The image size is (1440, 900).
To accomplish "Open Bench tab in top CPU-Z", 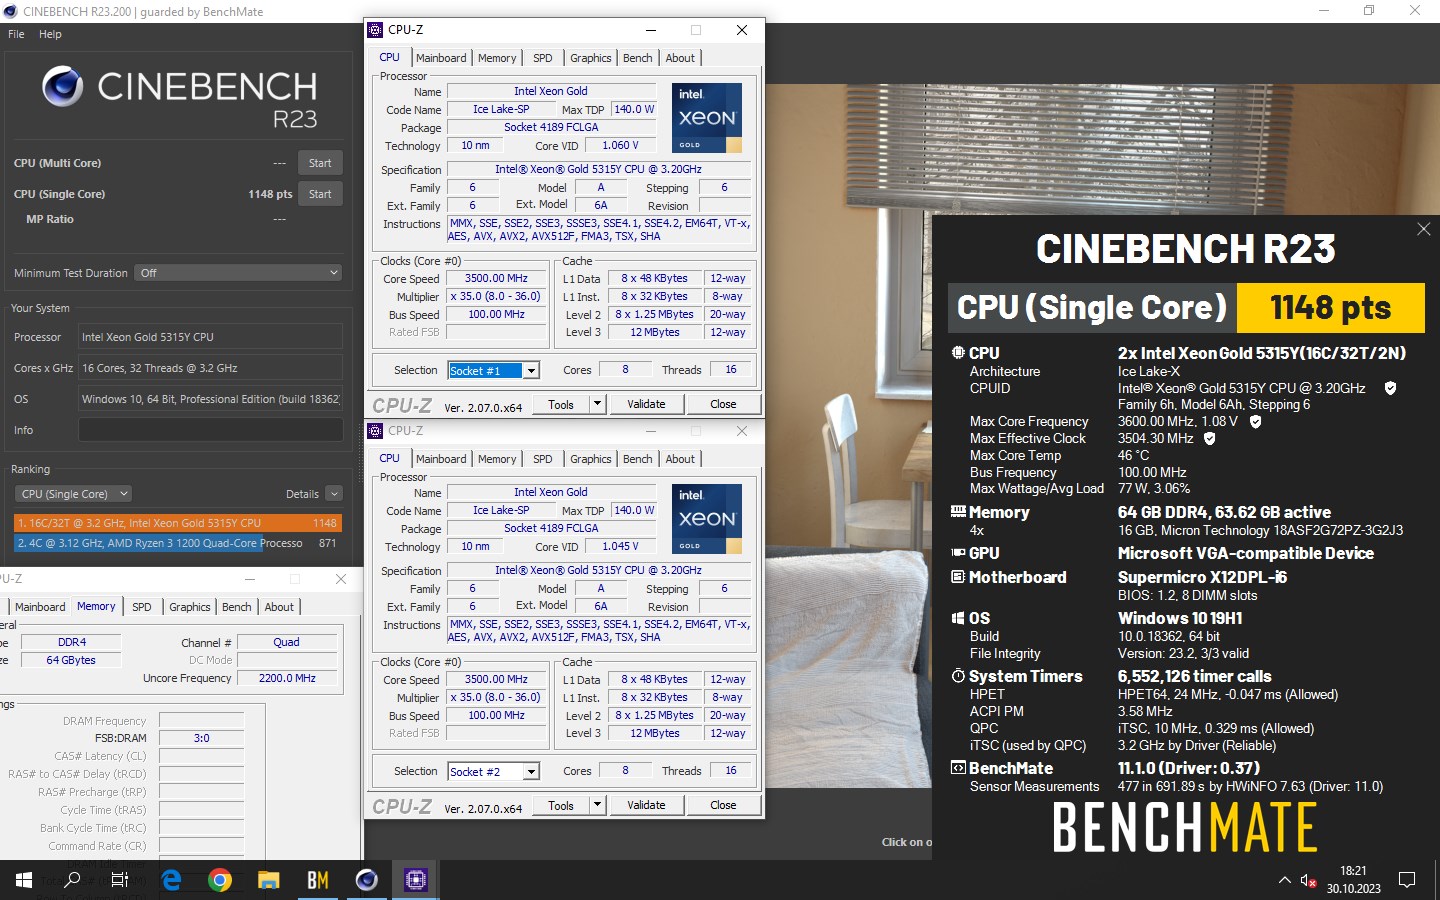I will click(638, 58).
